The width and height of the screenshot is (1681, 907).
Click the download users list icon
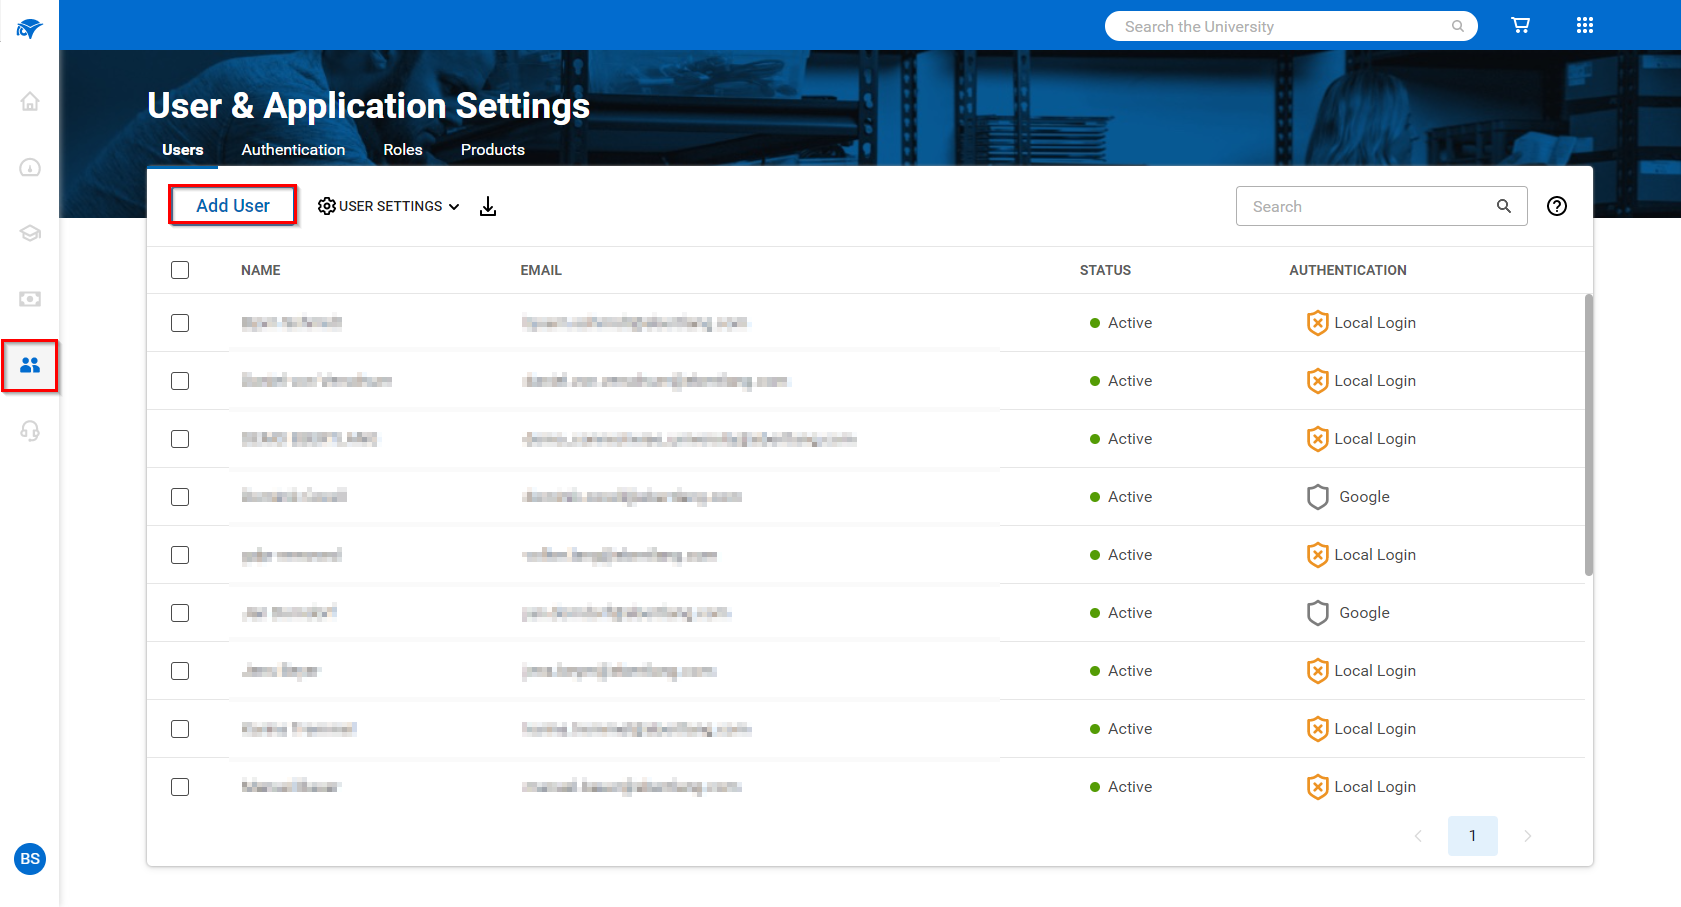pyautogui.click(x=488, y=206)
